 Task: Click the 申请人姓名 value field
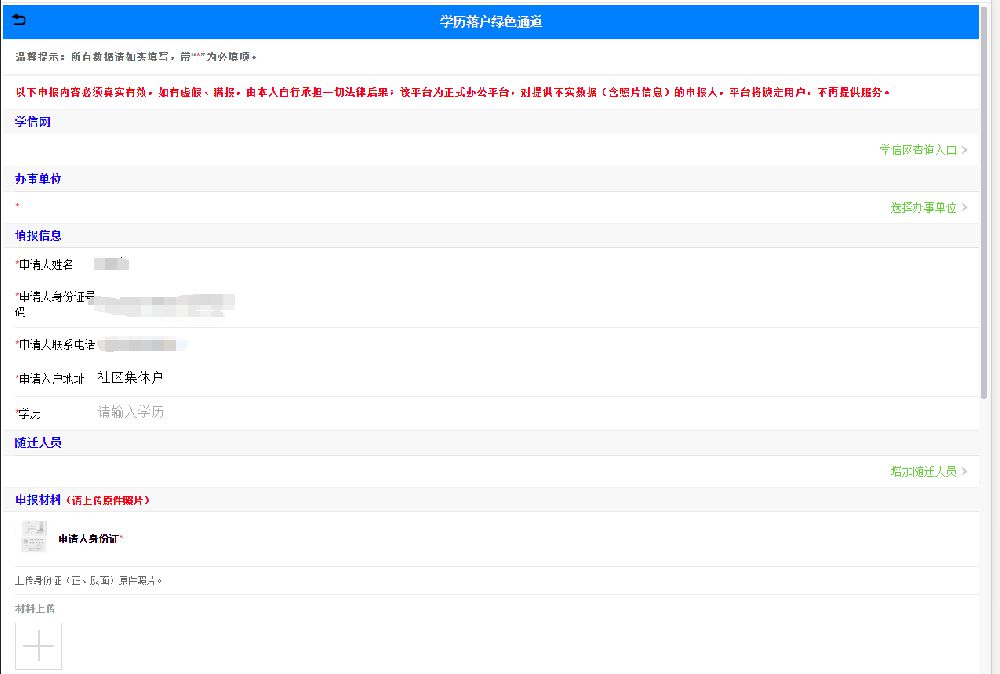tap(112, 263)
